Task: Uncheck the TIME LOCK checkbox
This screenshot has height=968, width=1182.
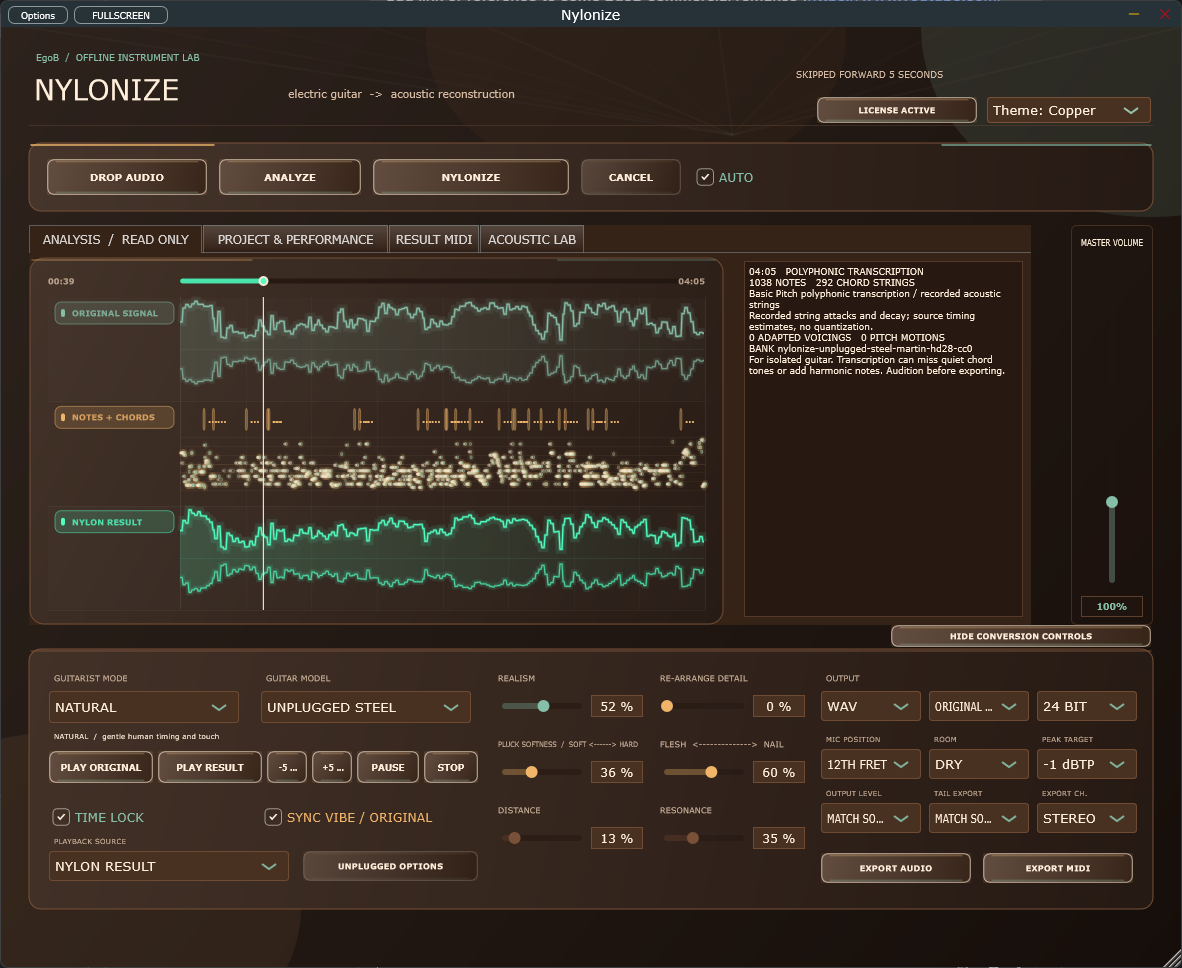Action: [x=61, y=817]
